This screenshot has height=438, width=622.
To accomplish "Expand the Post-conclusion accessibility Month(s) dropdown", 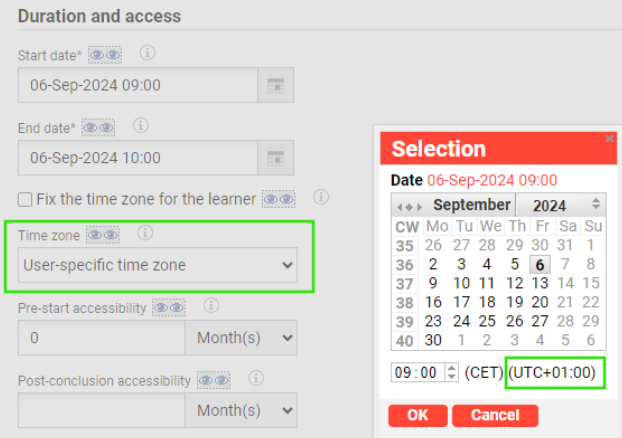I will point(241,410).
